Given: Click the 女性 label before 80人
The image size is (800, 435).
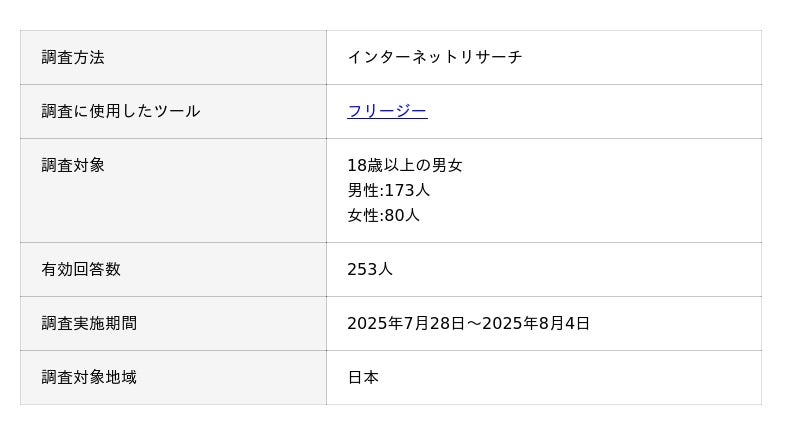Looking at the screenshot, I should [x=363, y=215].
